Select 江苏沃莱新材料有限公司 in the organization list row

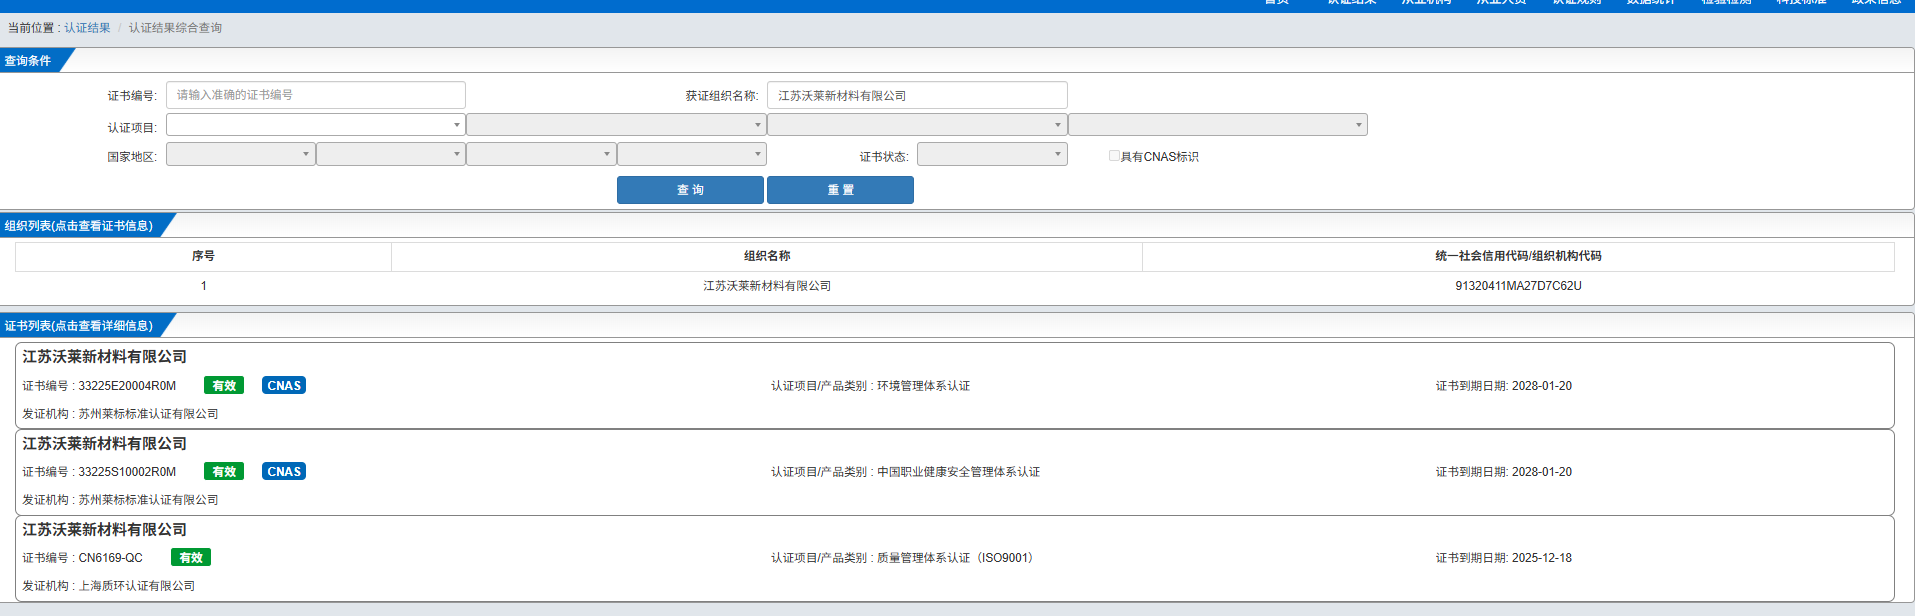pos(767,286)
